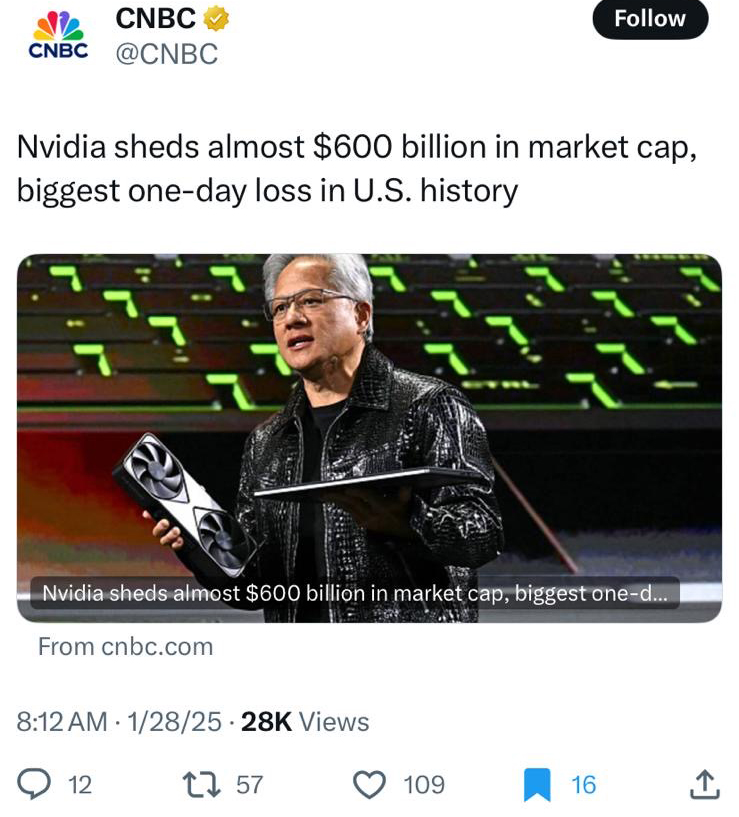Click the 8:12 AM timestamp
The width and height of the screenshot is (739, 817).
[x=62, y=722]
